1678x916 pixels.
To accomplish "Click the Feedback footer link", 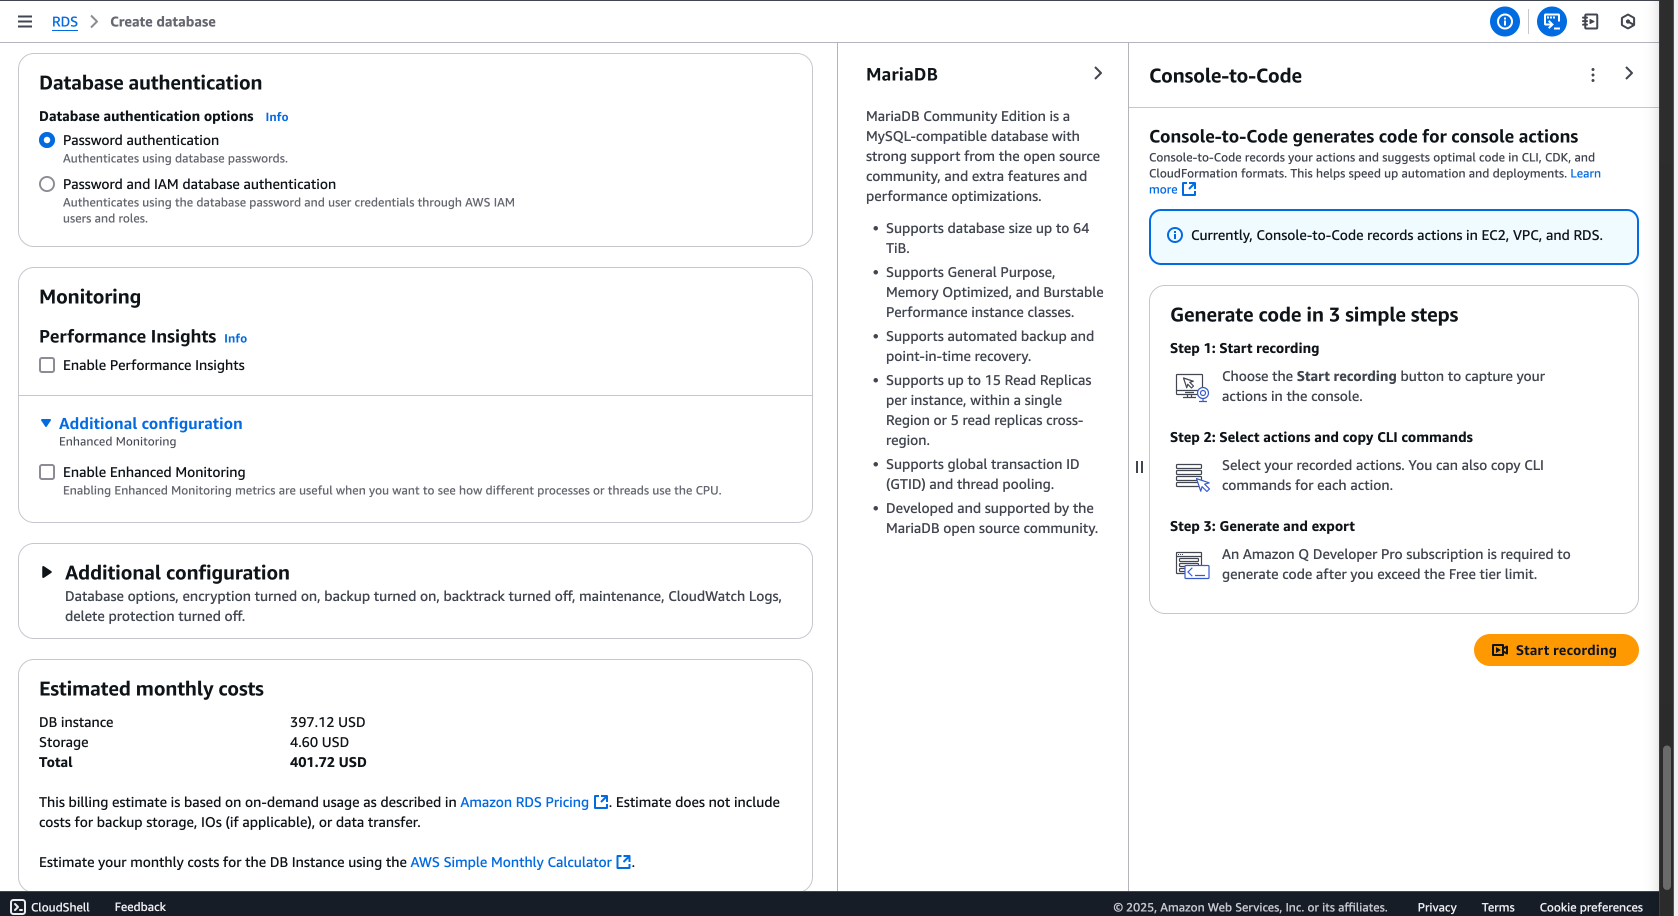I will pyautogui.click(x=140, y=907).
